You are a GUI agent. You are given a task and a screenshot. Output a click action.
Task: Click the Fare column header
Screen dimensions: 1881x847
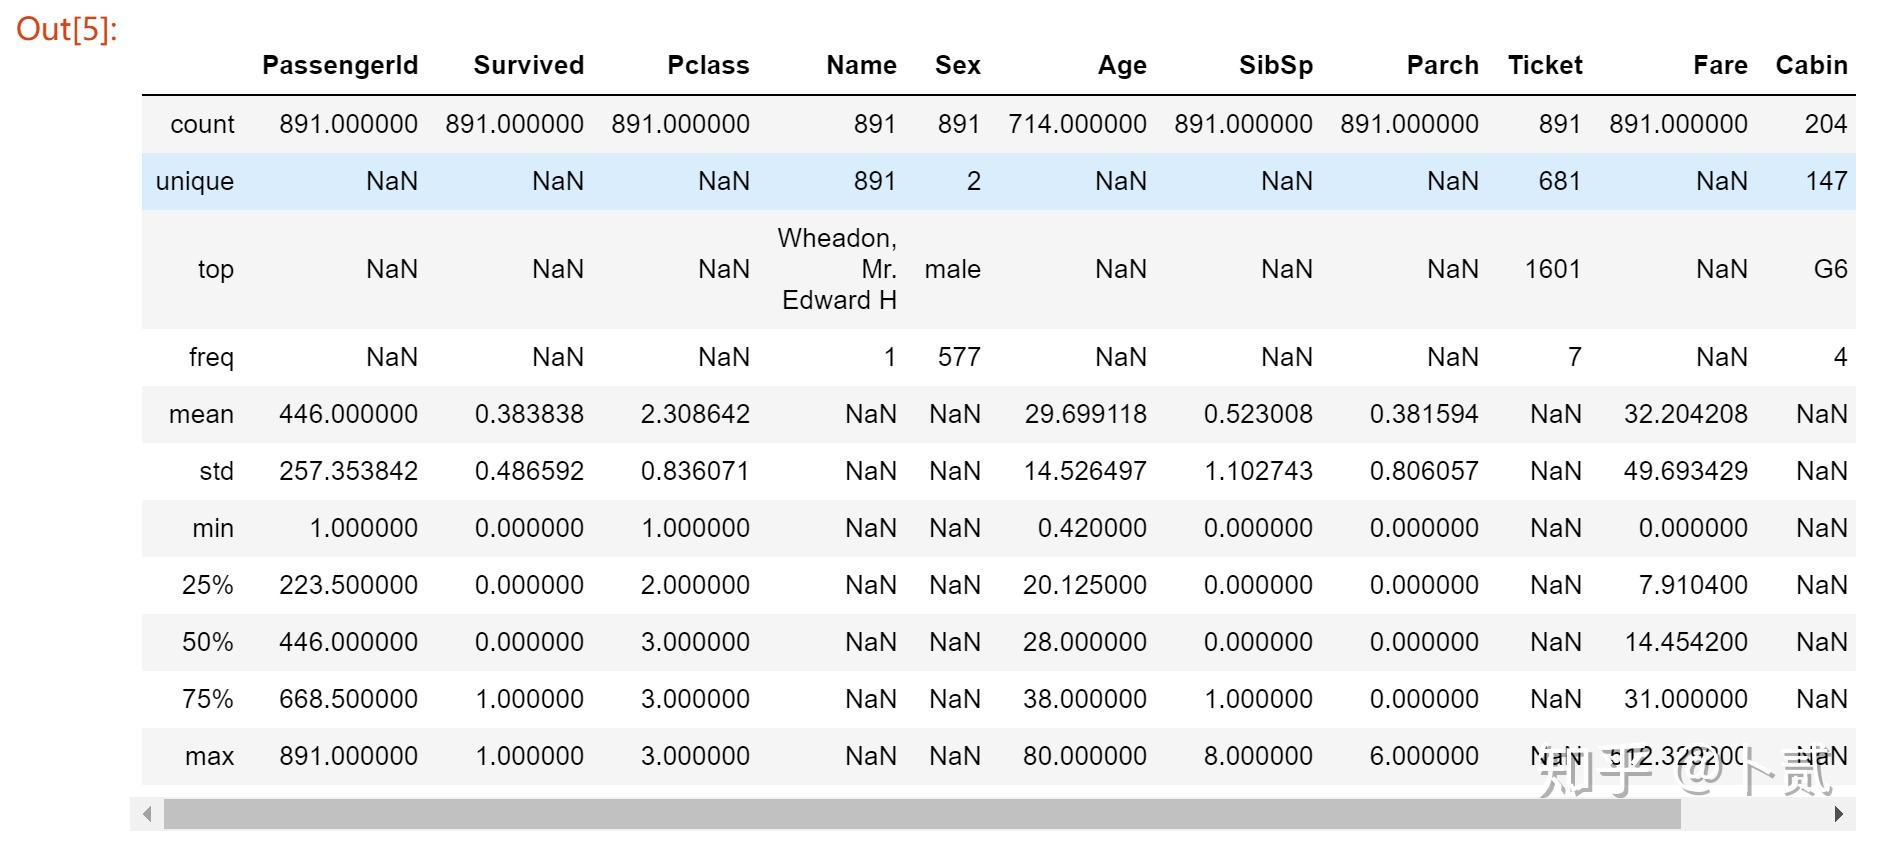pos(1720,65)
